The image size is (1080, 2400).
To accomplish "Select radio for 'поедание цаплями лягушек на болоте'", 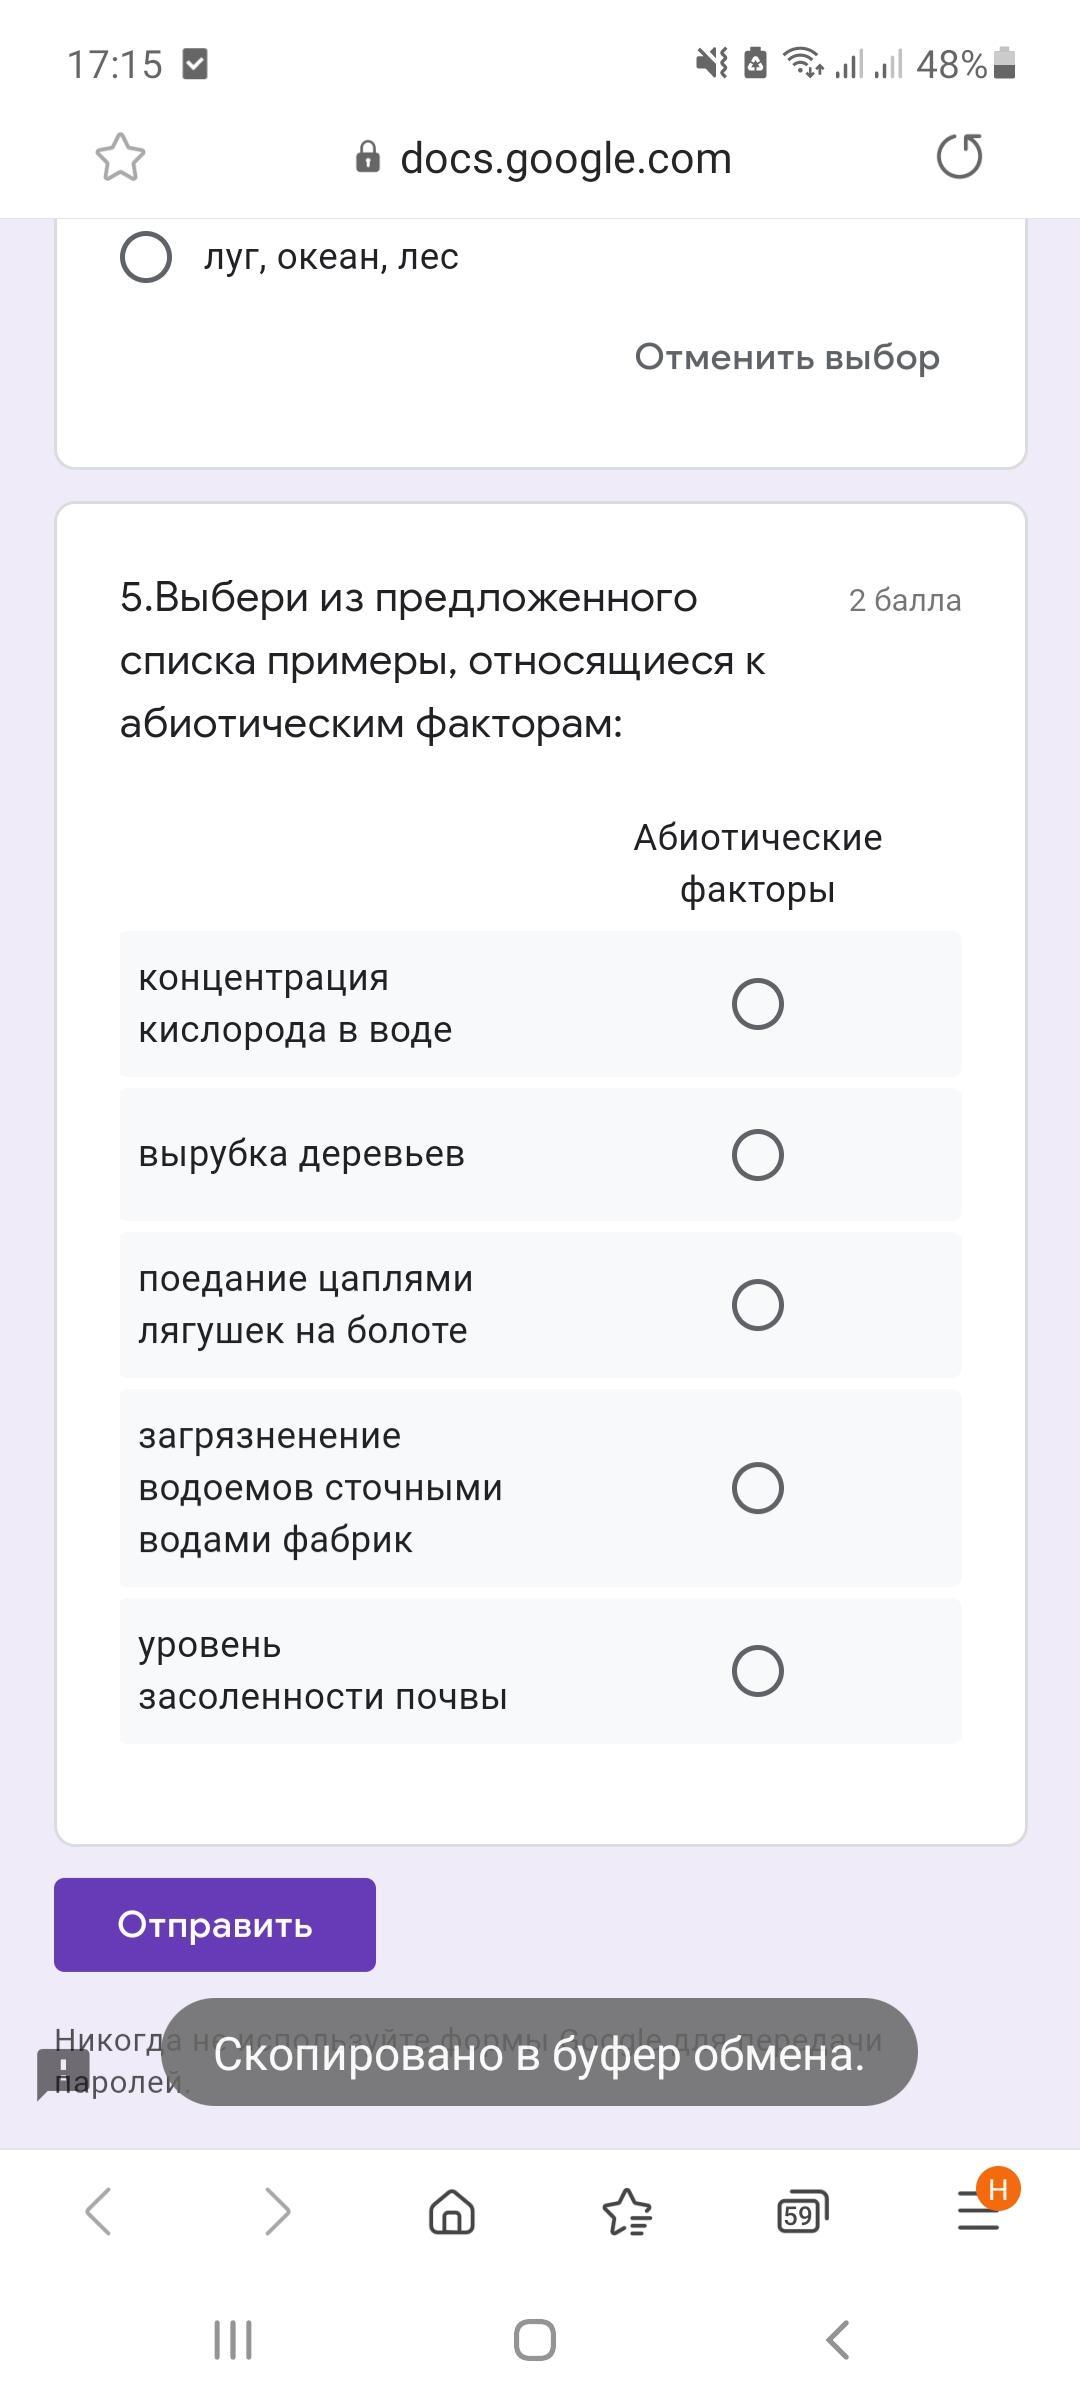I will point(757,1305).
